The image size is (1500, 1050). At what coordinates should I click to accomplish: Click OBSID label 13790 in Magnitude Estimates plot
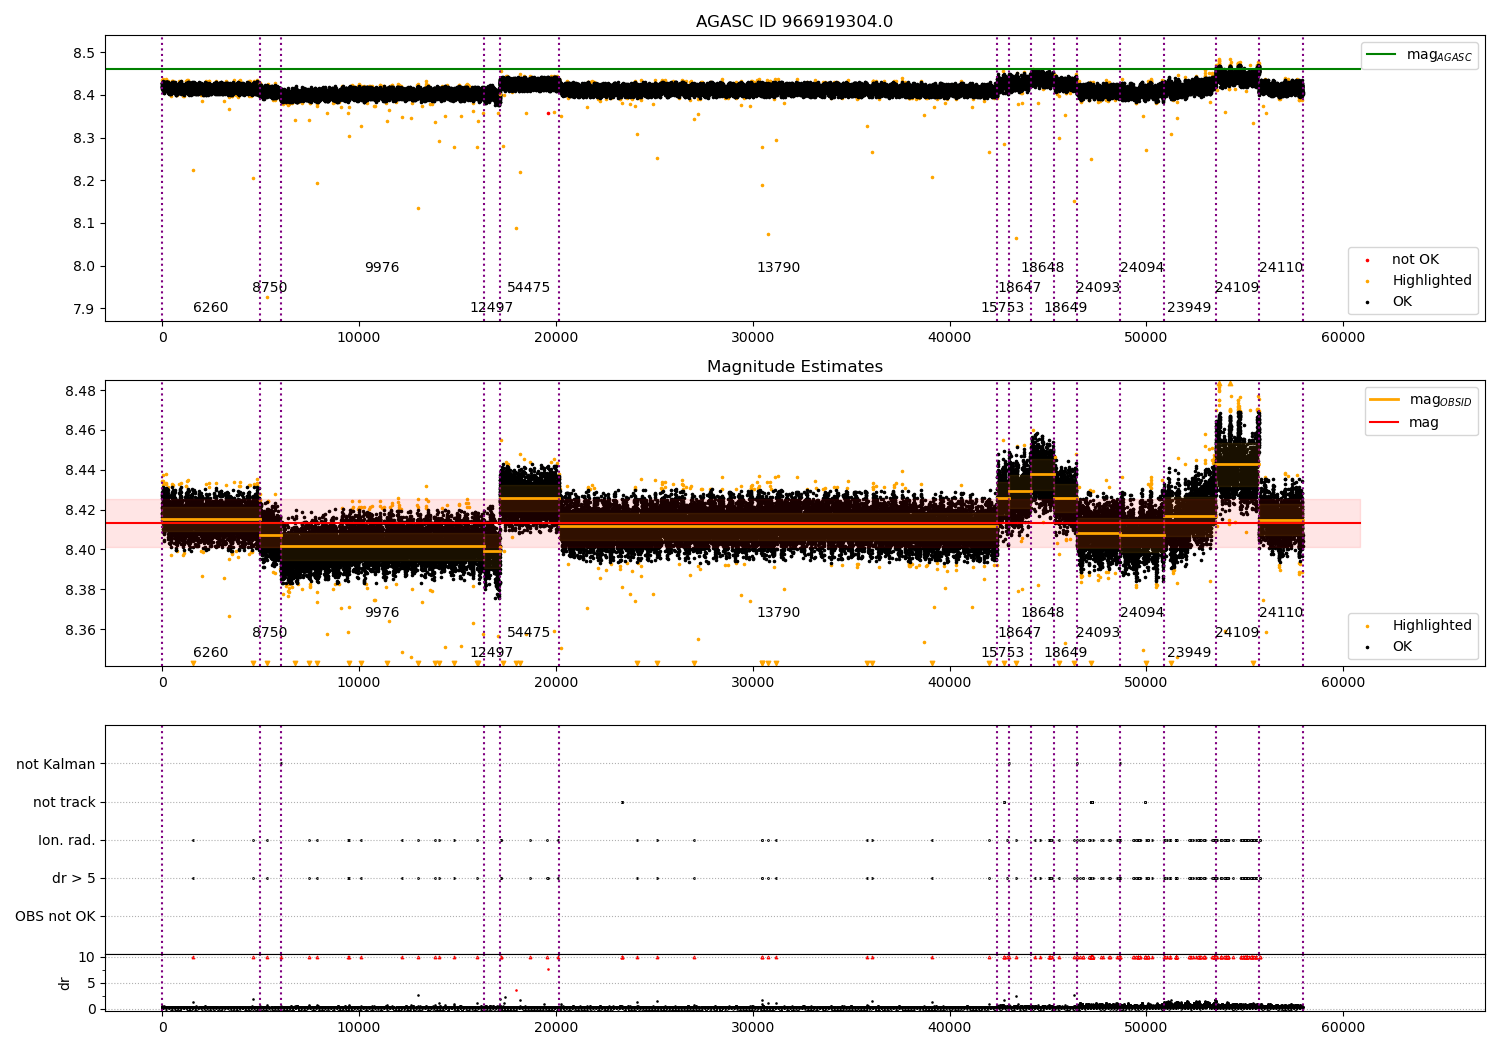click(x=778, y=613)
